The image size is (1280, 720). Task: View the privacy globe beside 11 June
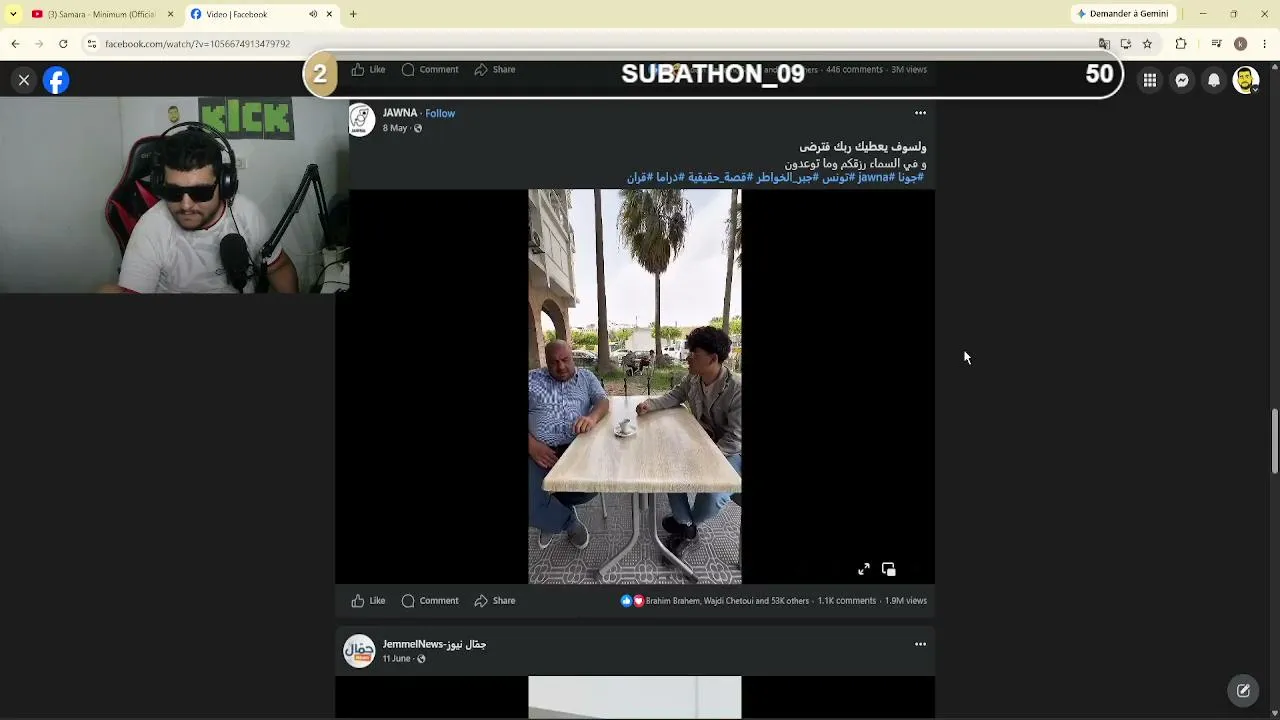coord(421,659)
